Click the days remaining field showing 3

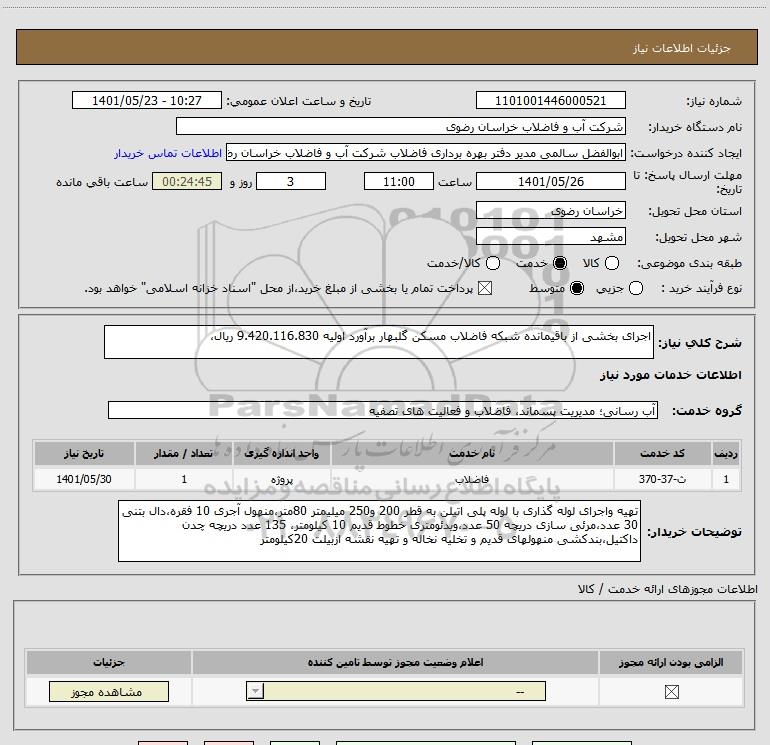pos(291,181)
